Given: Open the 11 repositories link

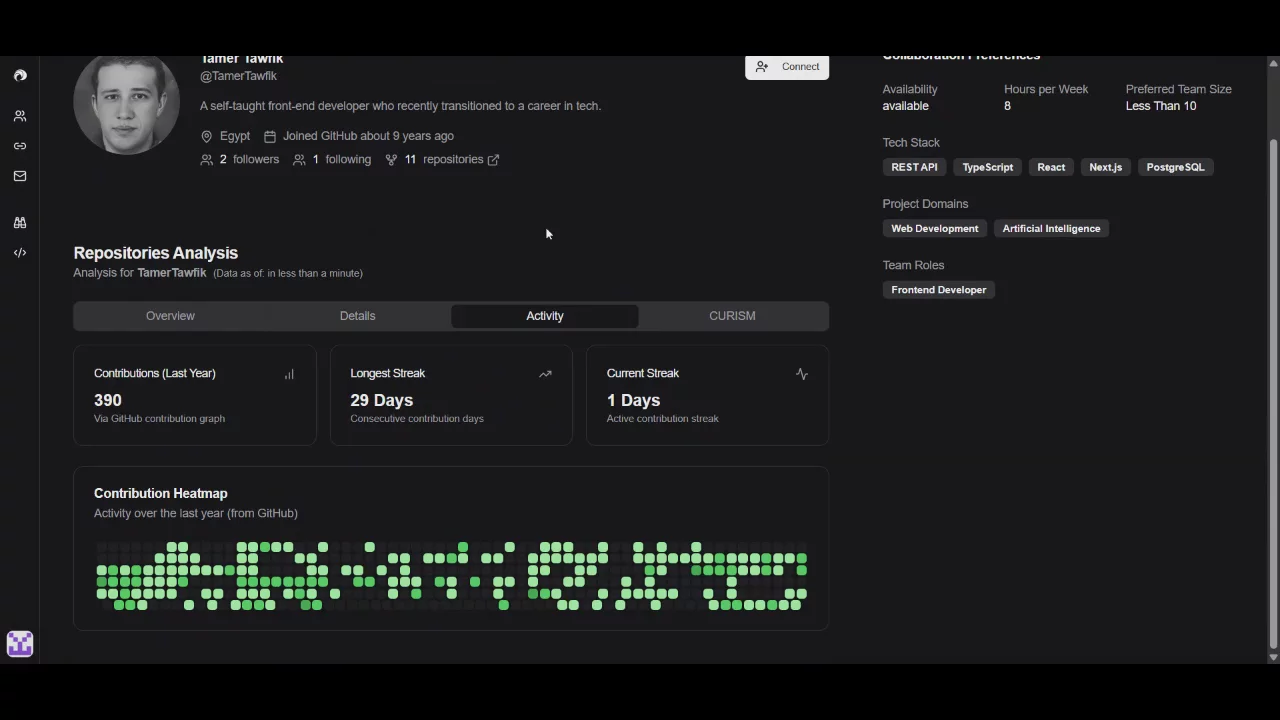Looking at the screenshot, I should pyautogui.click(x=443, y=160).
